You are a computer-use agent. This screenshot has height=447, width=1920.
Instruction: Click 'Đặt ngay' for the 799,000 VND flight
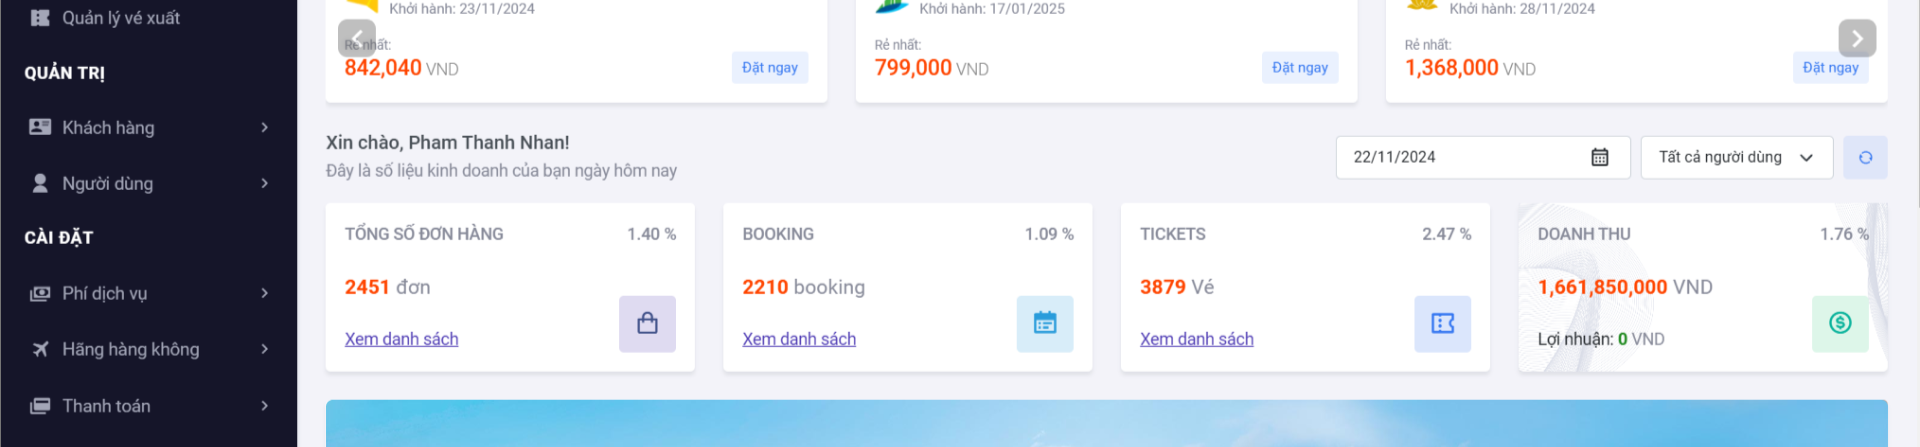point(1300,68)
